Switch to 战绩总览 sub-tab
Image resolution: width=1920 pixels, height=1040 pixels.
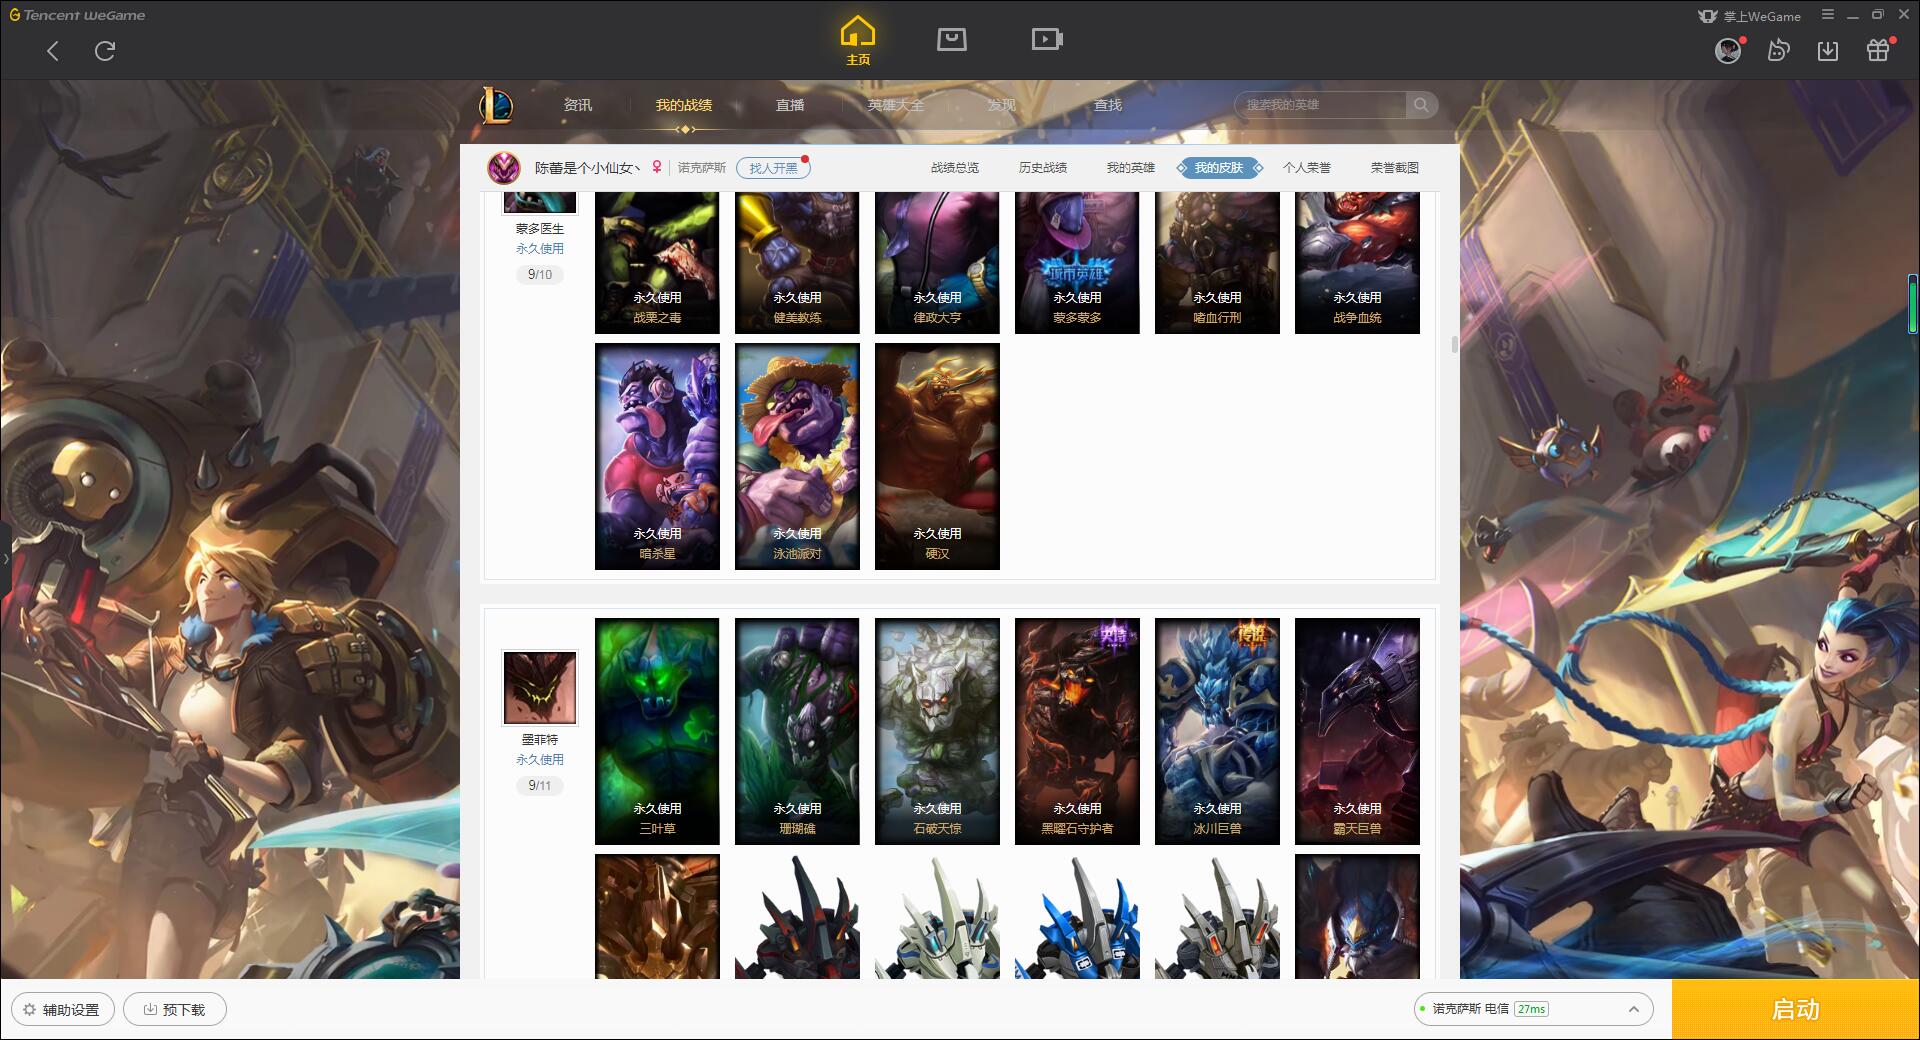tap(955, 168)
